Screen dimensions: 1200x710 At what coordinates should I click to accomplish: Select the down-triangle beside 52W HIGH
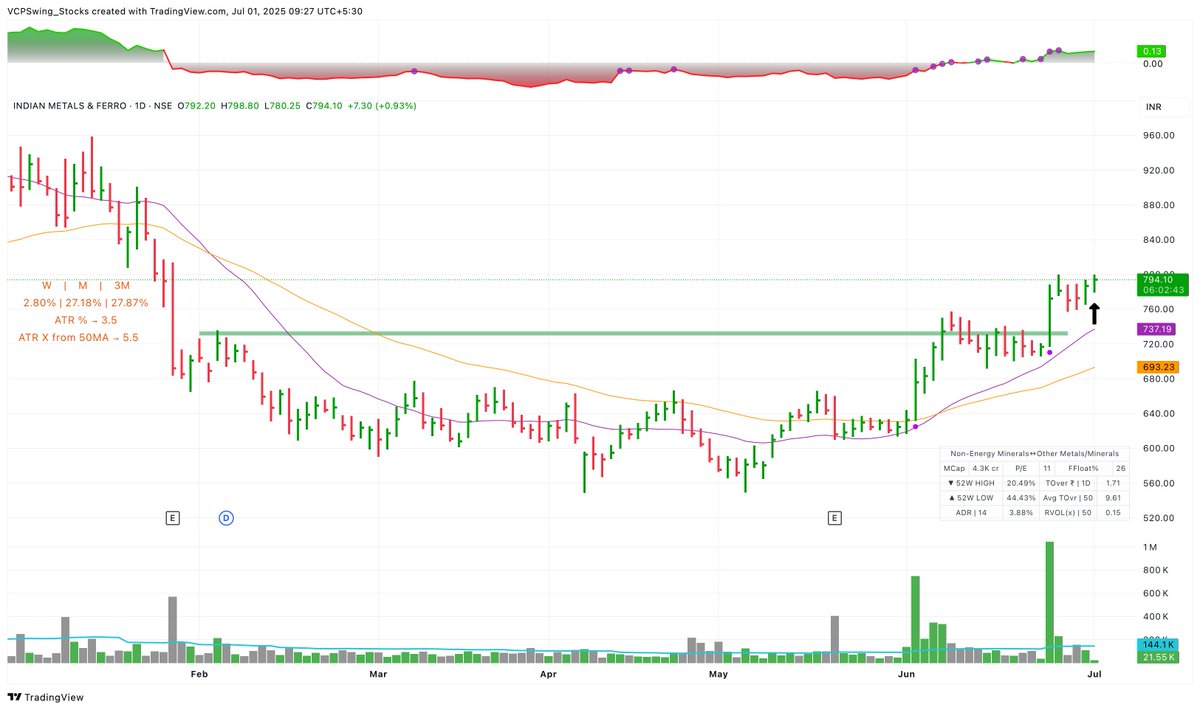(x=951, y=482)
